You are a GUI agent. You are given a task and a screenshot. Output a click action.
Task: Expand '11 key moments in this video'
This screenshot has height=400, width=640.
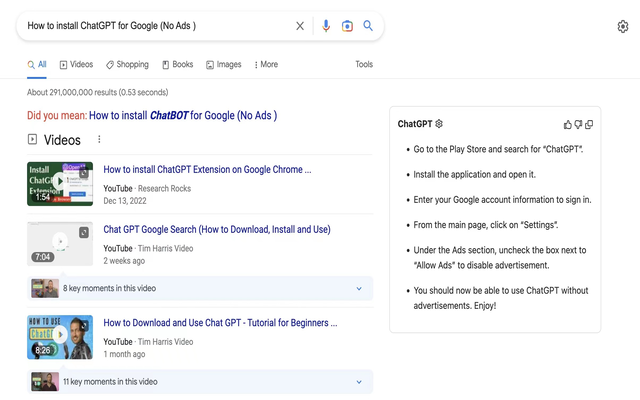point(200,382)
